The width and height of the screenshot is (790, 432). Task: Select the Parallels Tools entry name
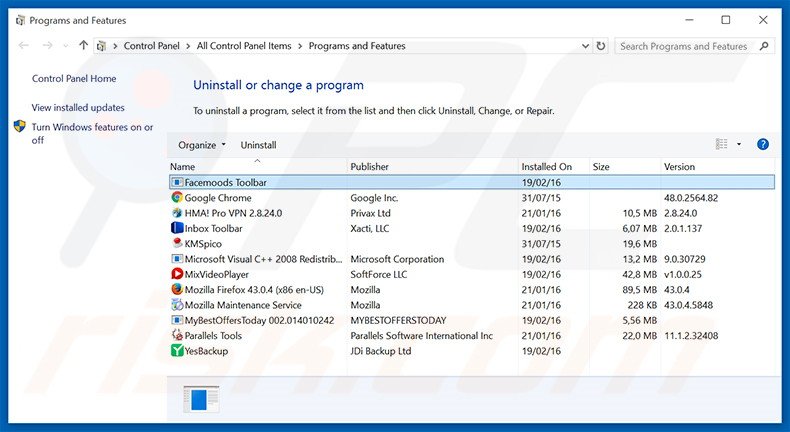tap(213, 336)
